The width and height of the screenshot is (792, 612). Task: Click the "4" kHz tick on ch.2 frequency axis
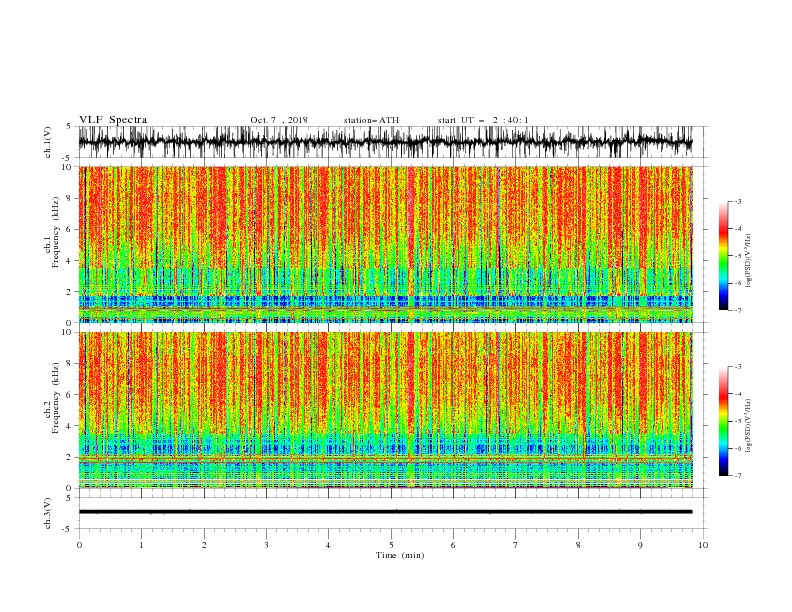[69, 426]
